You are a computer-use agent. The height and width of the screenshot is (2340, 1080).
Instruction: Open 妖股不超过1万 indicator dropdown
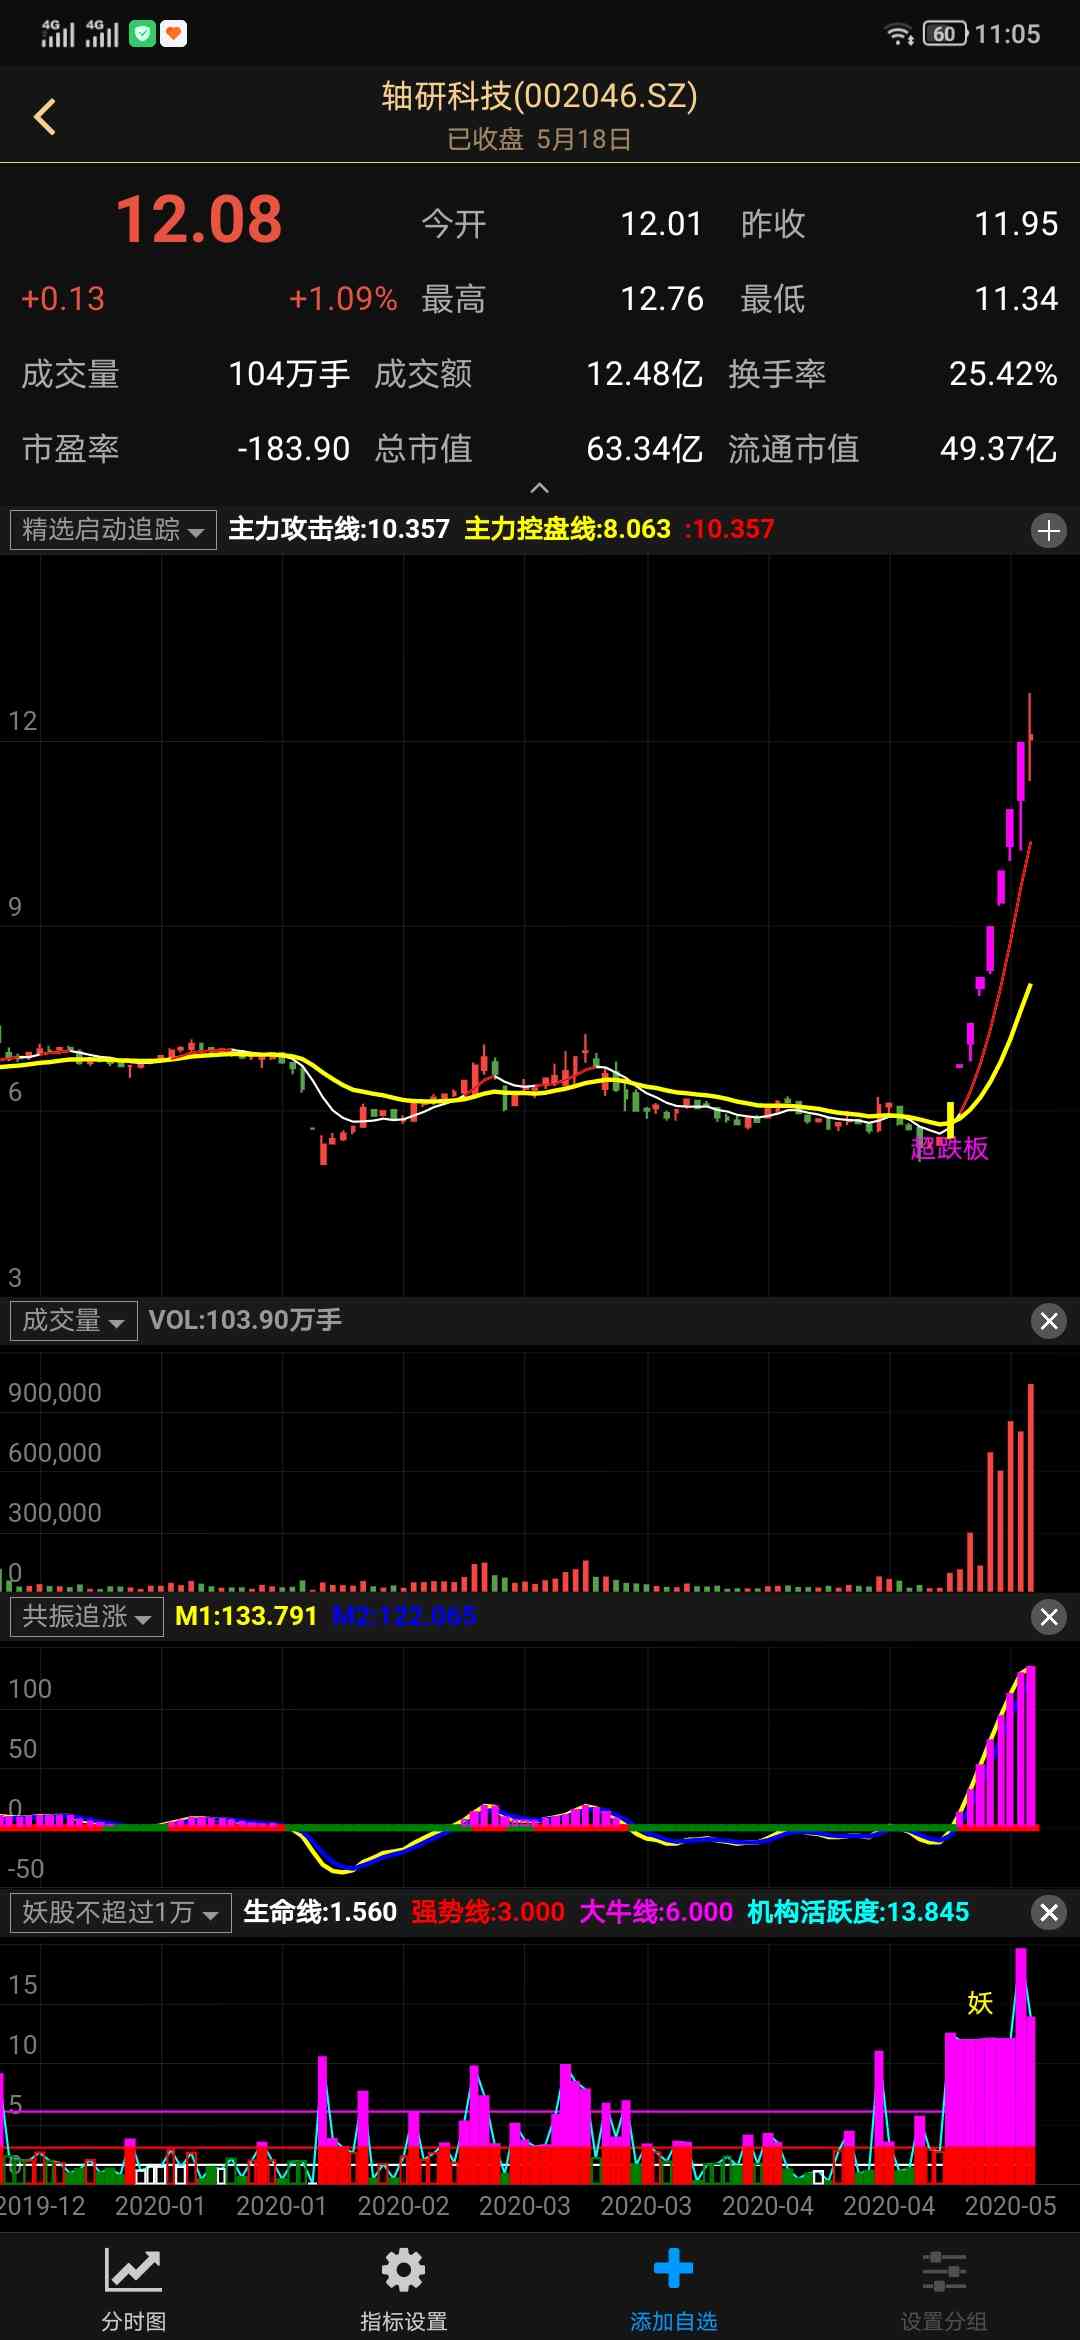point(121,1913)
